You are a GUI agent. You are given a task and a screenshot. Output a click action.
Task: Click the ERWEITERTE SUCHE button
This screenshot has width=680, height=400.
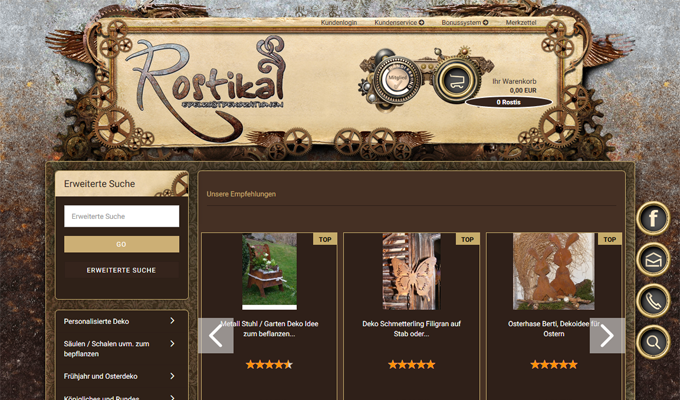point(121,270)
